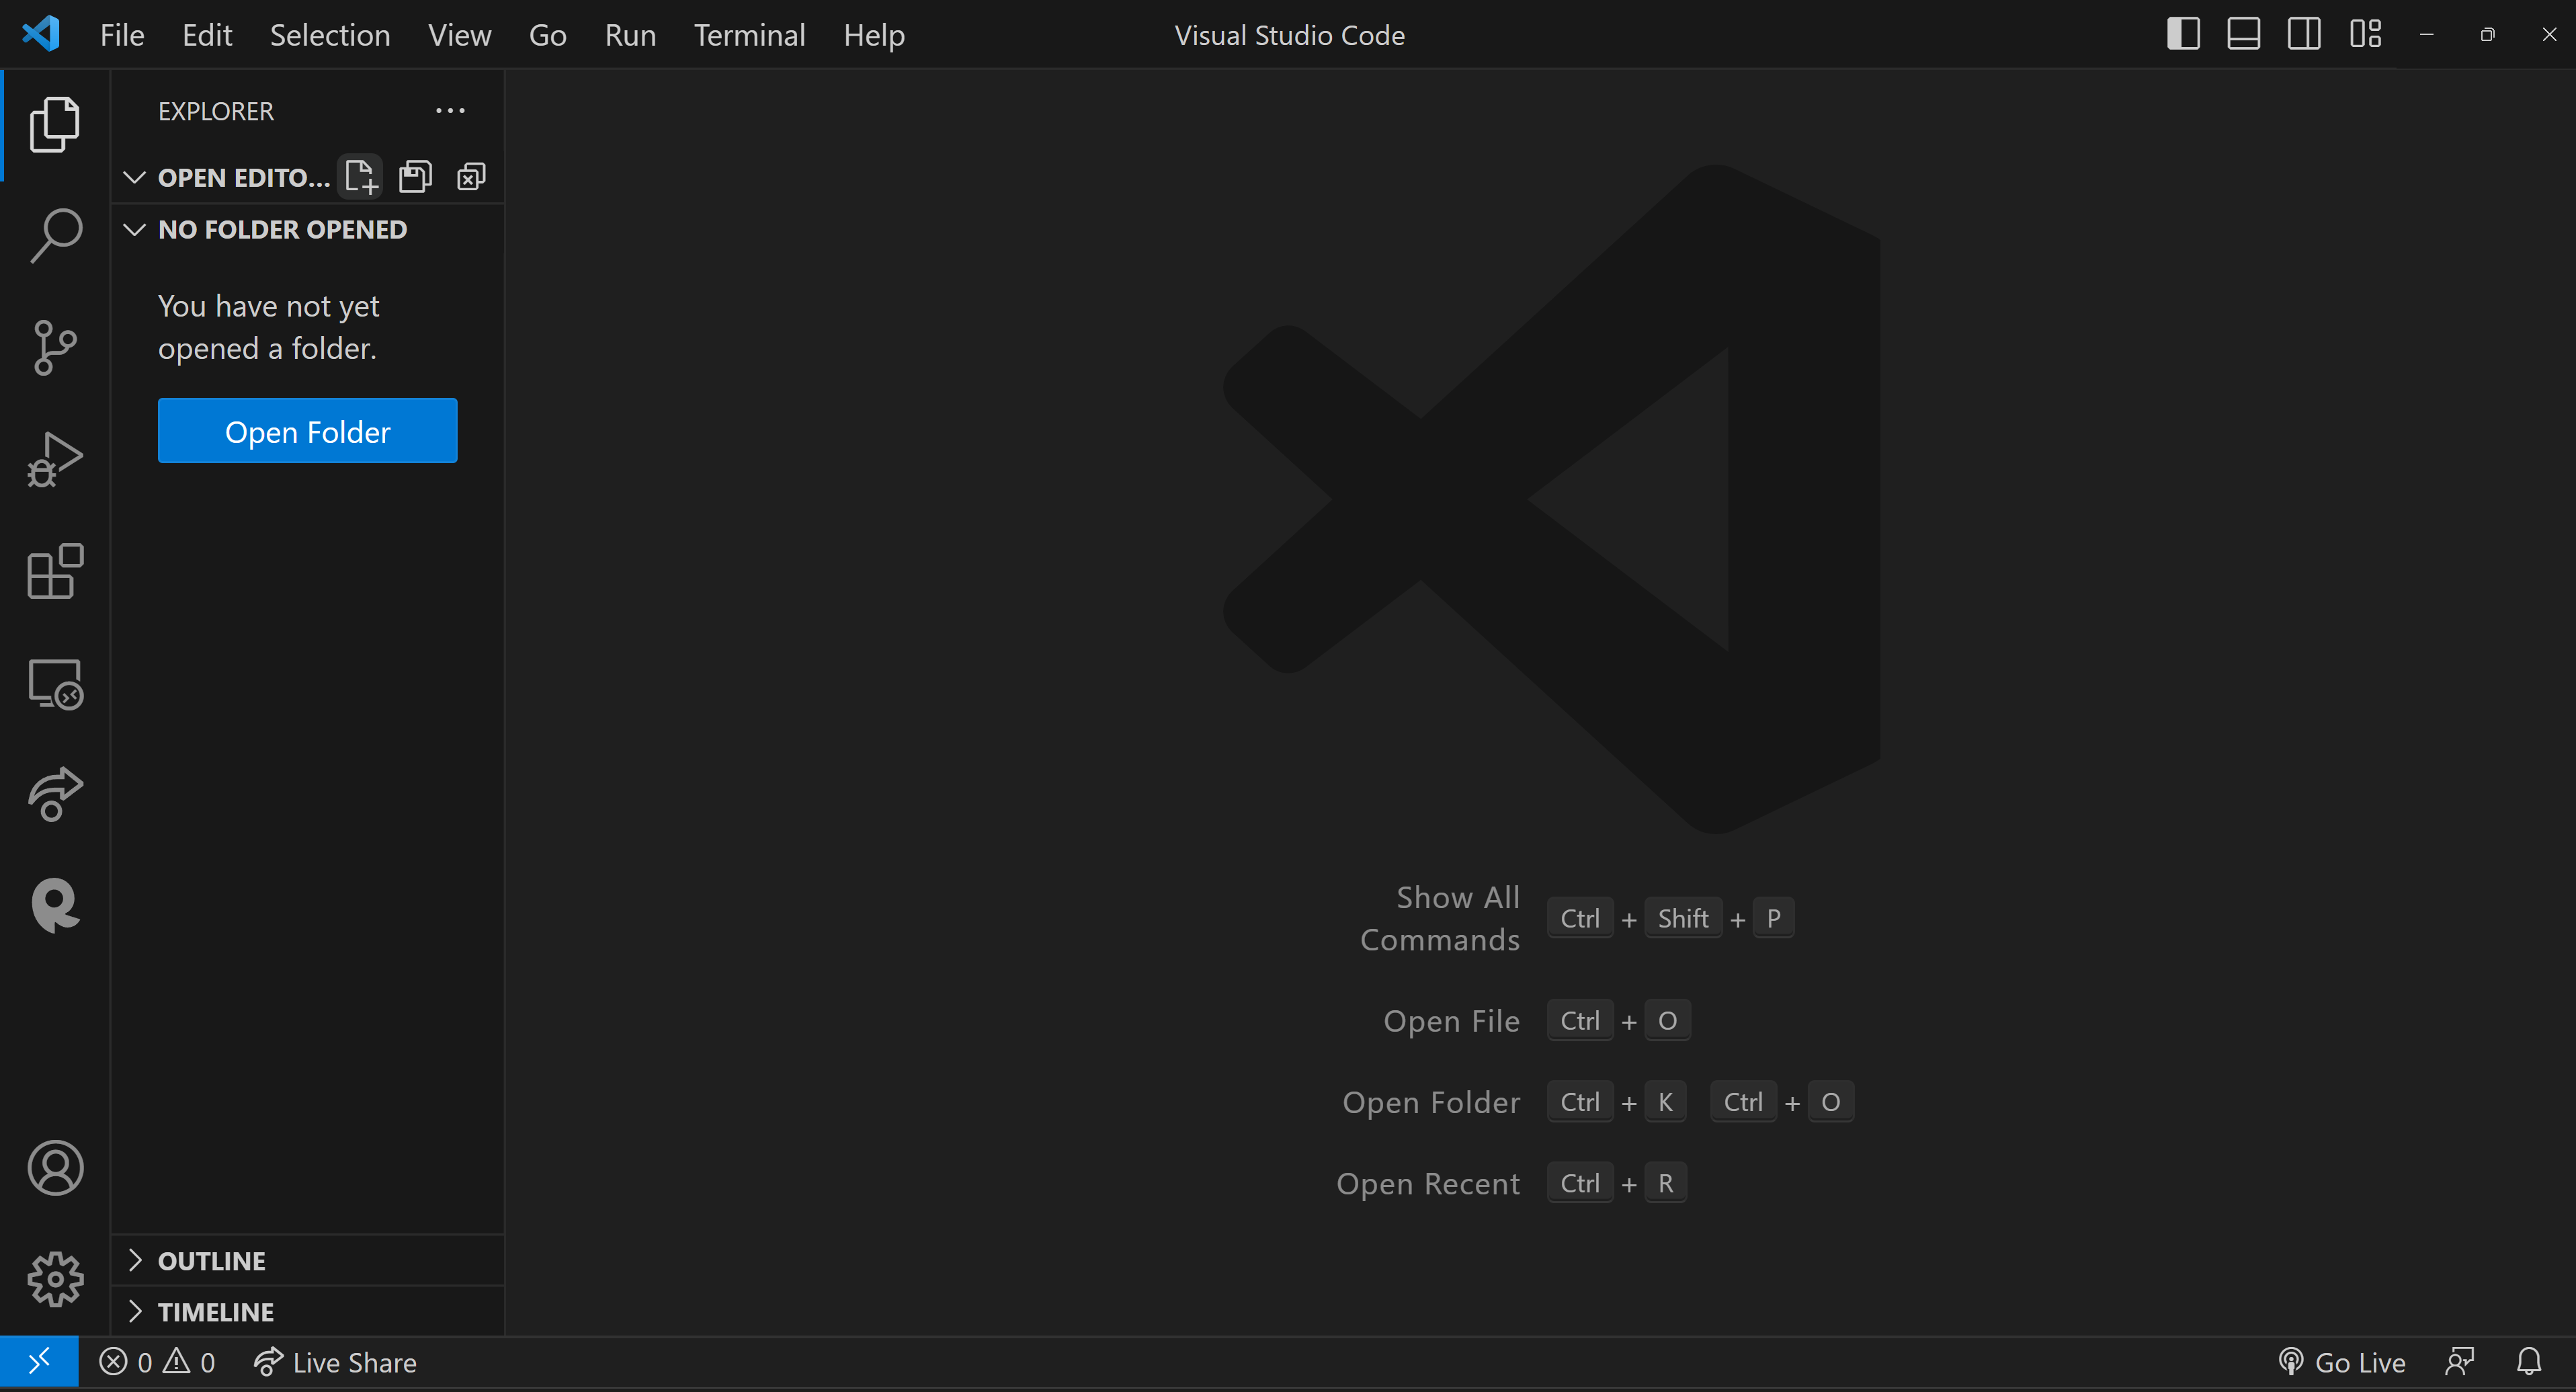Open the Extensions view
2576x1392 pixels.
tap(55, 572)
